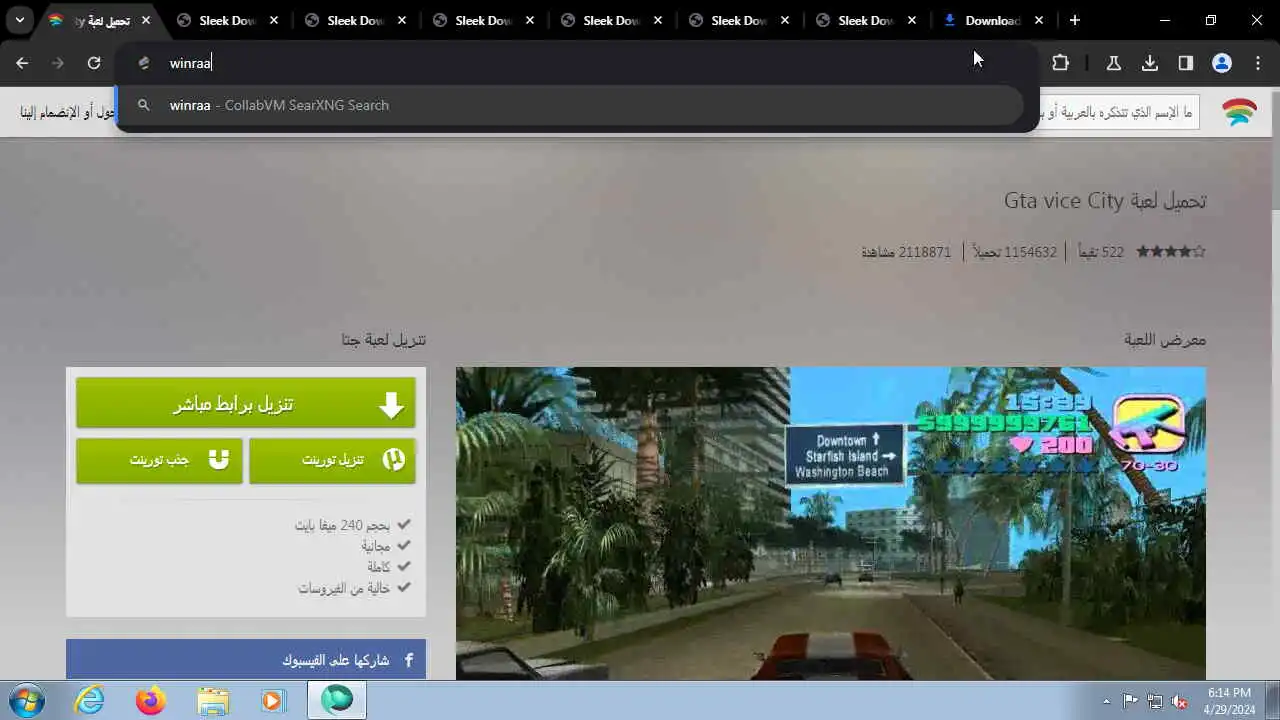The image size is (1280, 720).
Task: Open the taskbar clock showing 6:14 PM
Action: (1229, 701)
